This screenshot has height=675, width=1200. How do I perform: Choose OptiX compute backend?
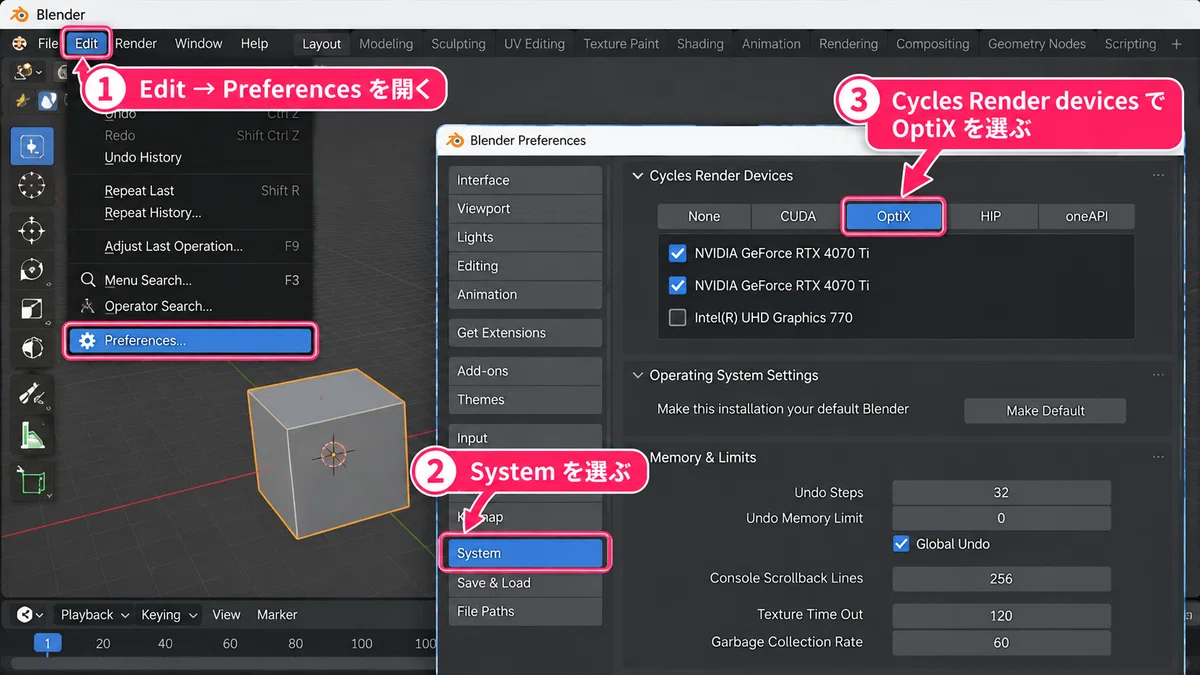tap(894, 216)
